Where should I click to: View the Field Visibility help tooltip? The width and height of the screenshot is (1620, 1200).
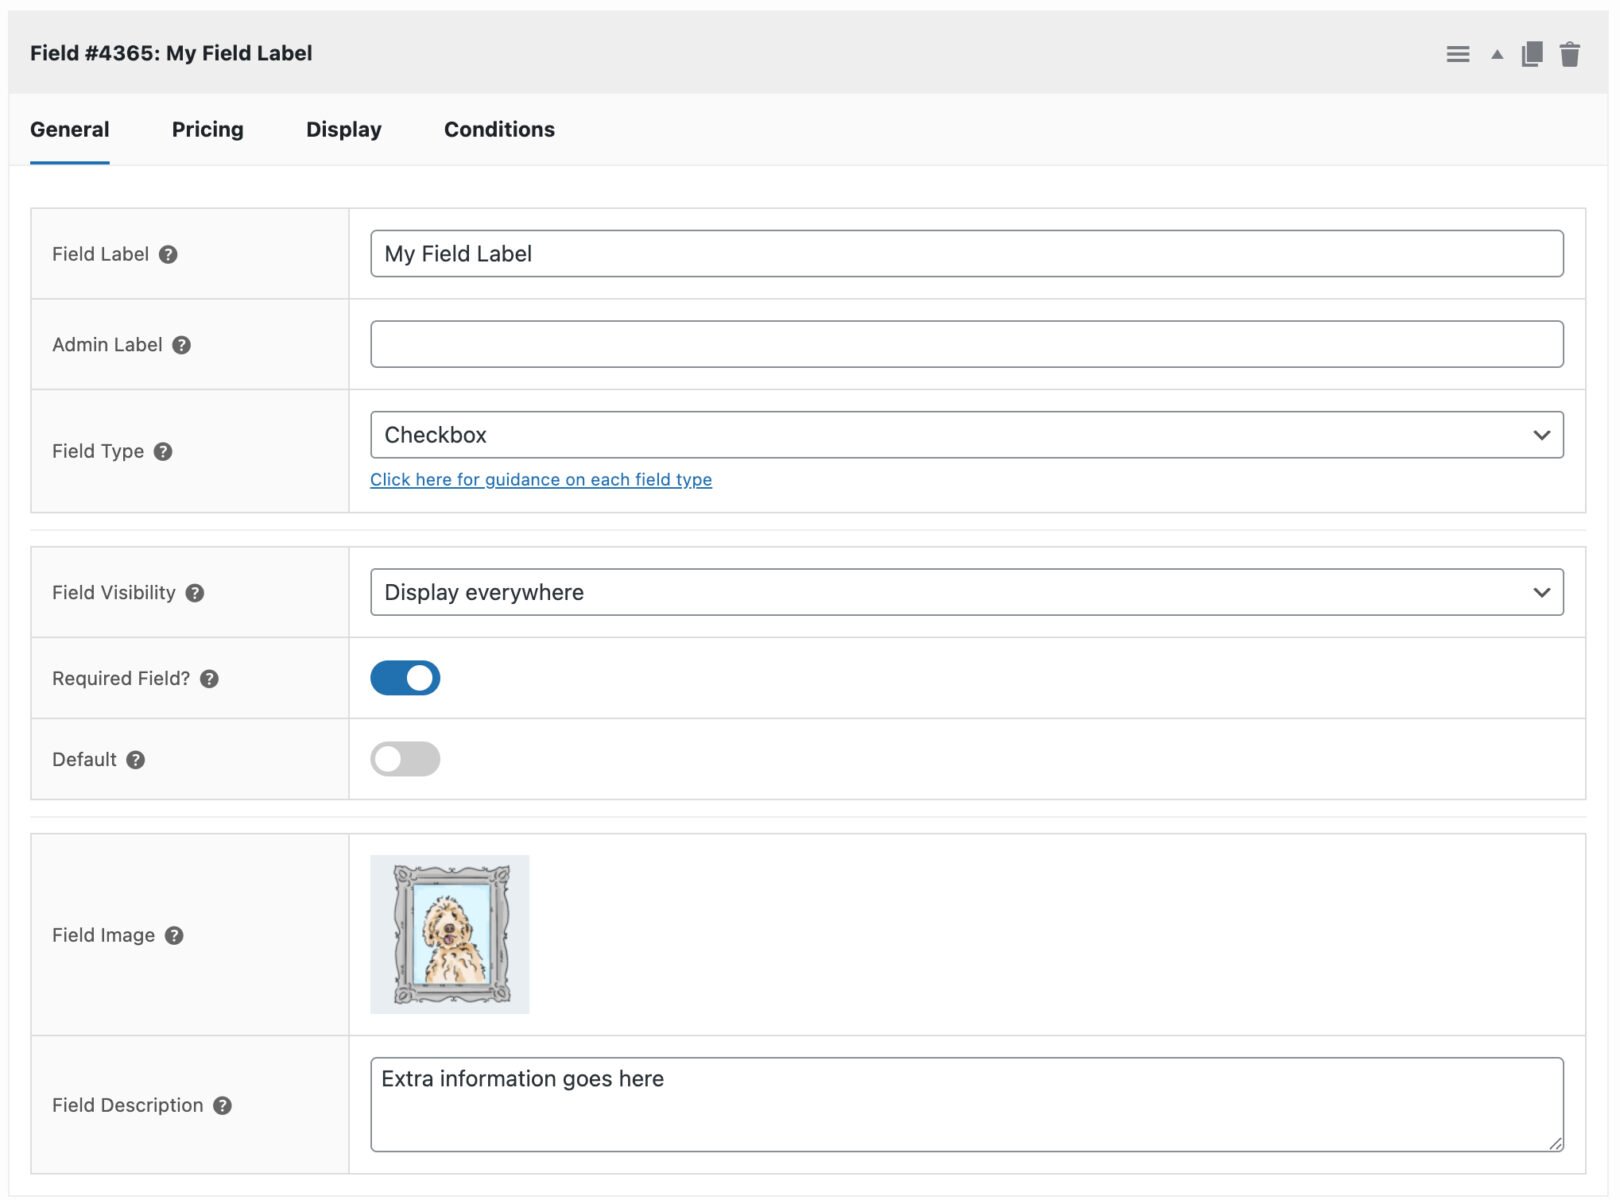(x=195, y=593)
